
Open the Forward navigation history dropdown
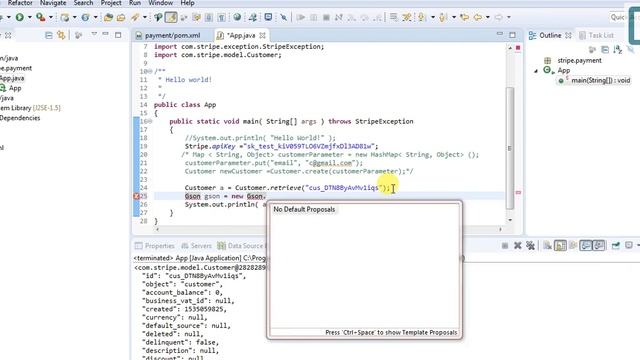click(509, 17)
